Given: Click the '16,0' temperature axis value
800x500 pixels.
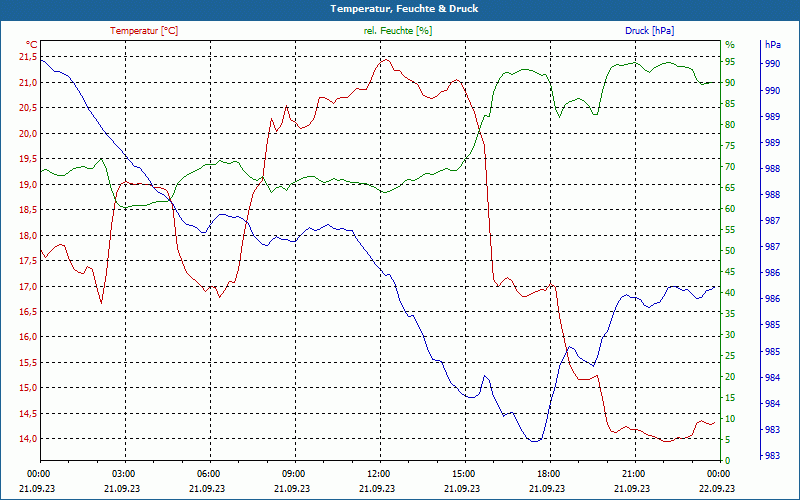Looking at the screenshot, I should [x=28, y=337].
